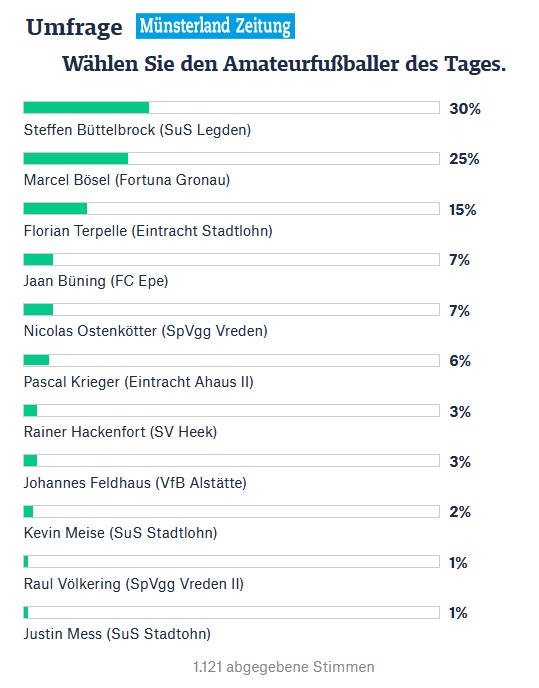Click the Umfrage heading
This screenshot has height=688, width=539.
pyautogui.click(x=74, y=28)
